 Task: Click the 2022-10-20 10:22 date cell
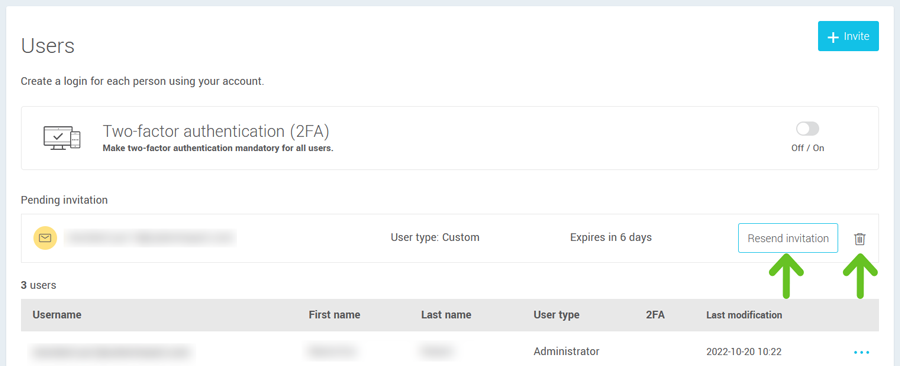pyautogui.click(x=744, y=352)
